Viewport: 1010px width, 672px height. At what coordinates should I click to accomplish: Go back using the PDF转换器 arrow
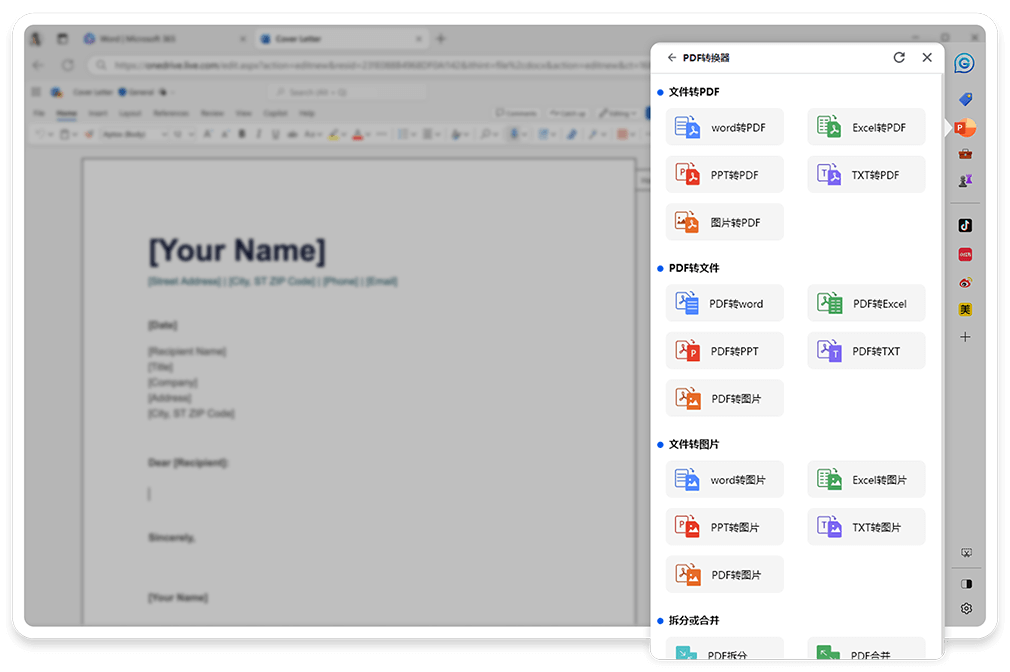[672, 58]
